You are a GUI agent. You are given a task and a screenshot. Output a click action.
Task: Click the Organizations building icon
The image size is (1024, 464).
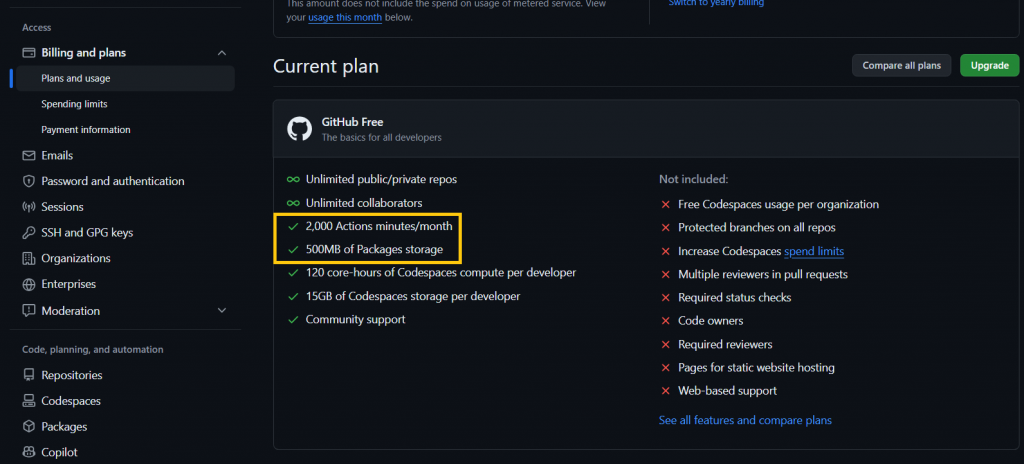coord(28,258)
